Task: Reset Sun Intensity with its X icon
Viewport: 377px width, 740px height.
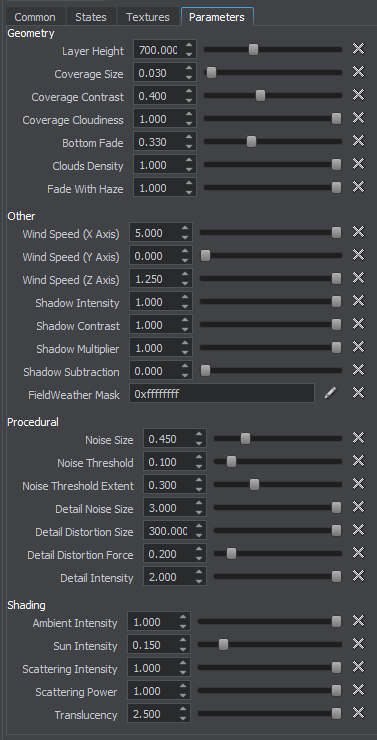Action: coord(359,644)
